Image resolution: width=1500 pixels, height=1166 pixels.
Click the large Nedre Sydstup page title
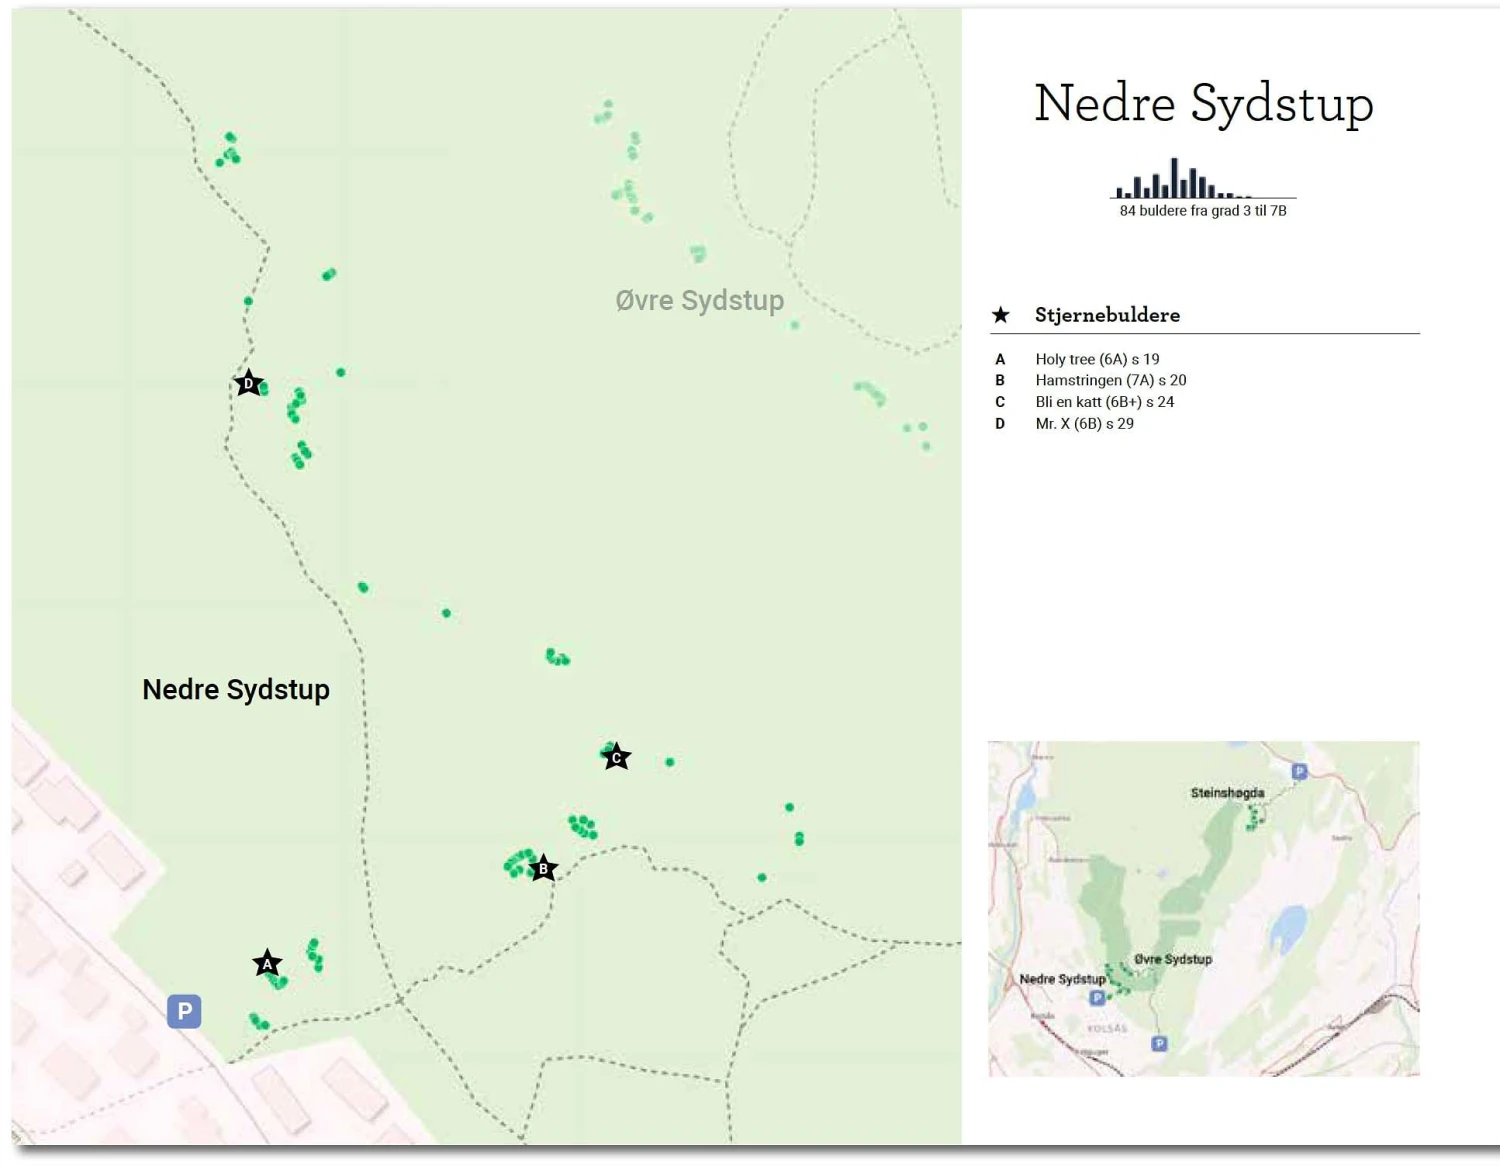tap(1203, 103)
